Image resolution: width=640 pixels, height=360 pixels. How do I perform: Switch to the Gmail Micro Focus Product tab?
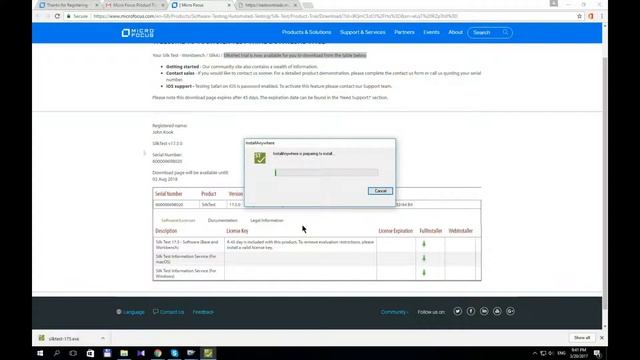[x=135, y=5]
